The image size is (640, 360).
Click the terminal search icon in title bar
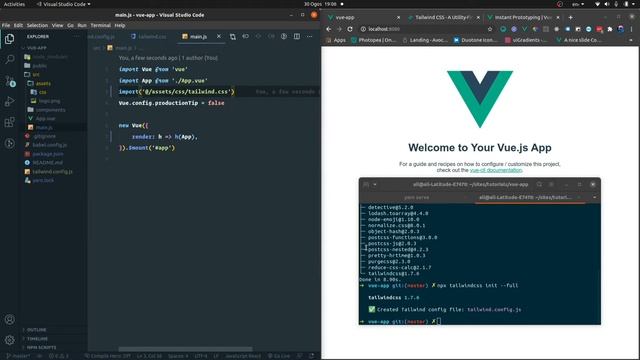[539, 184]
